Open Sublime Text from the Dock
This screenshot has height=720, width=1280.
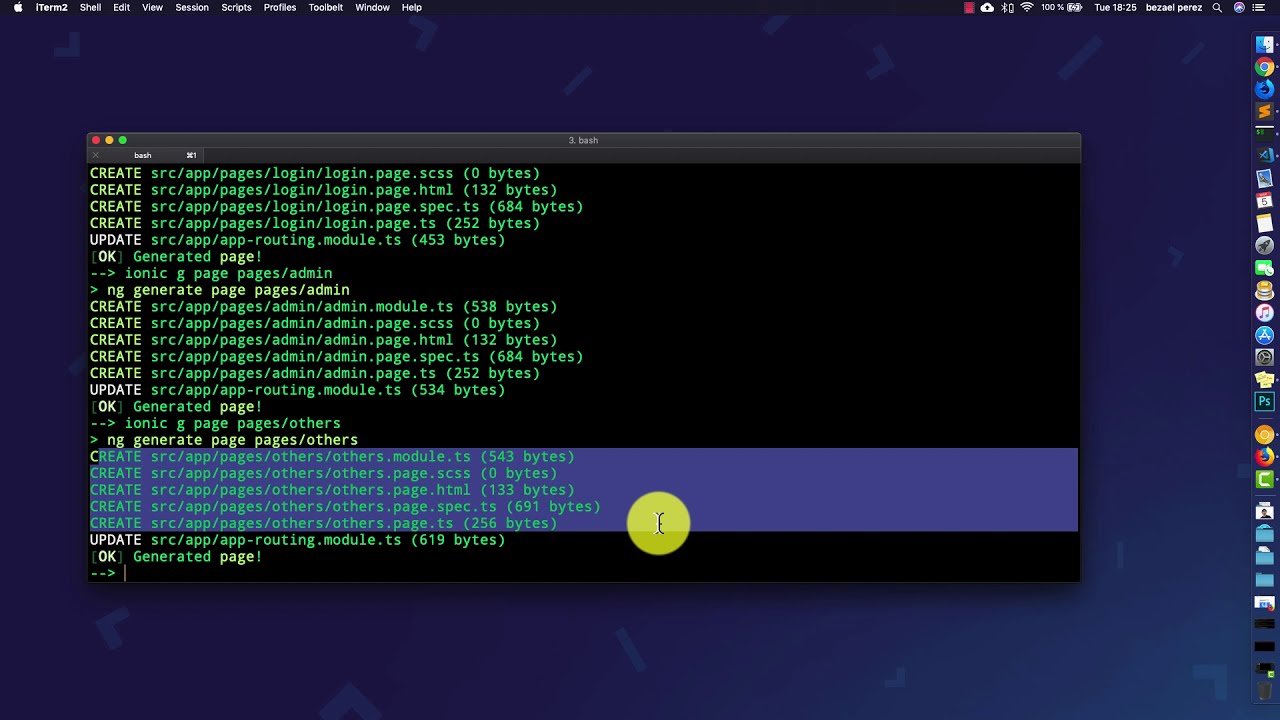pyautogui.click(x=1265, y=112)
